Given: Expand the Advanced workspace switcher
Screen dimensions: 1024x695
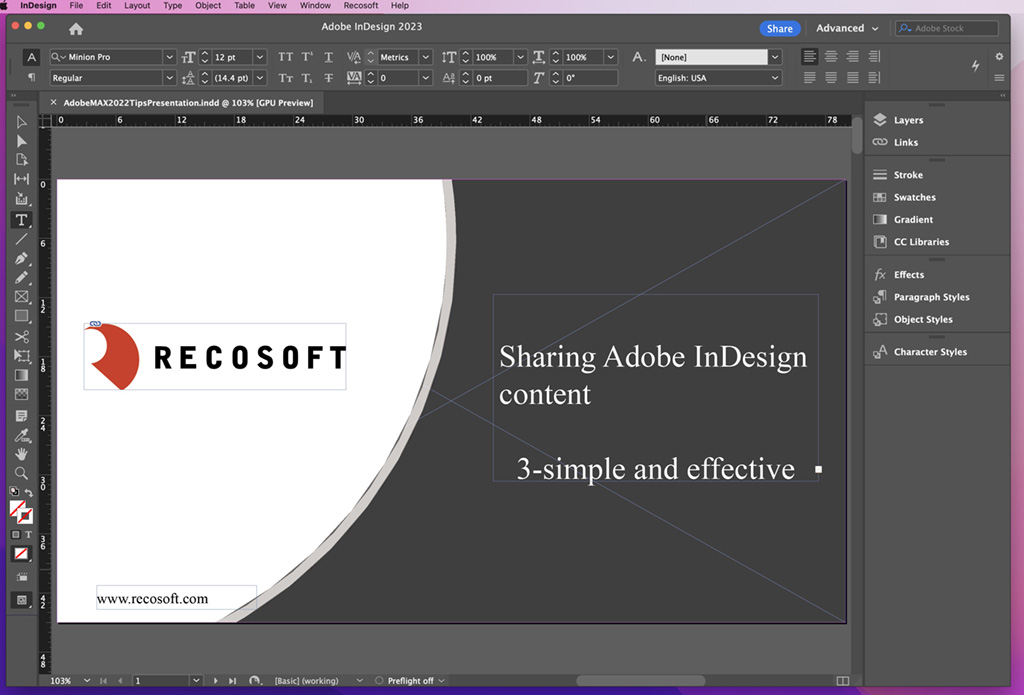Looking at the screenshot, I should (x=847, y=29).
